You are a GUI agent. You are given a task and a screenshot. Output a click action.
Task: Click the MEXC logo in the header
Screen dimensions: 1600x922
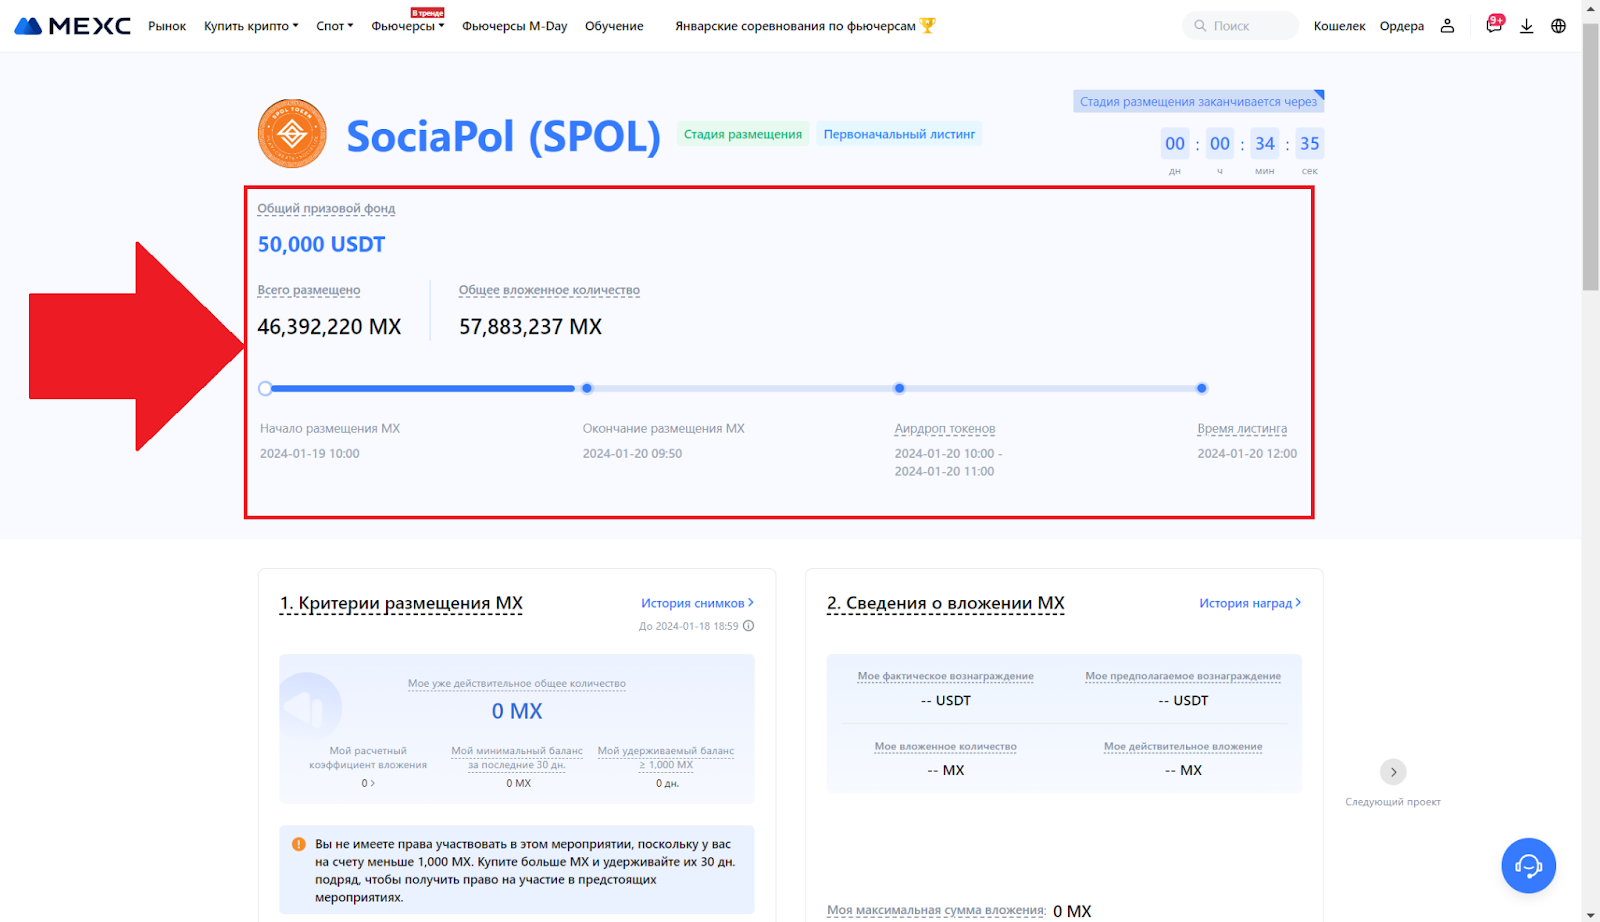[x=72, y=26]
